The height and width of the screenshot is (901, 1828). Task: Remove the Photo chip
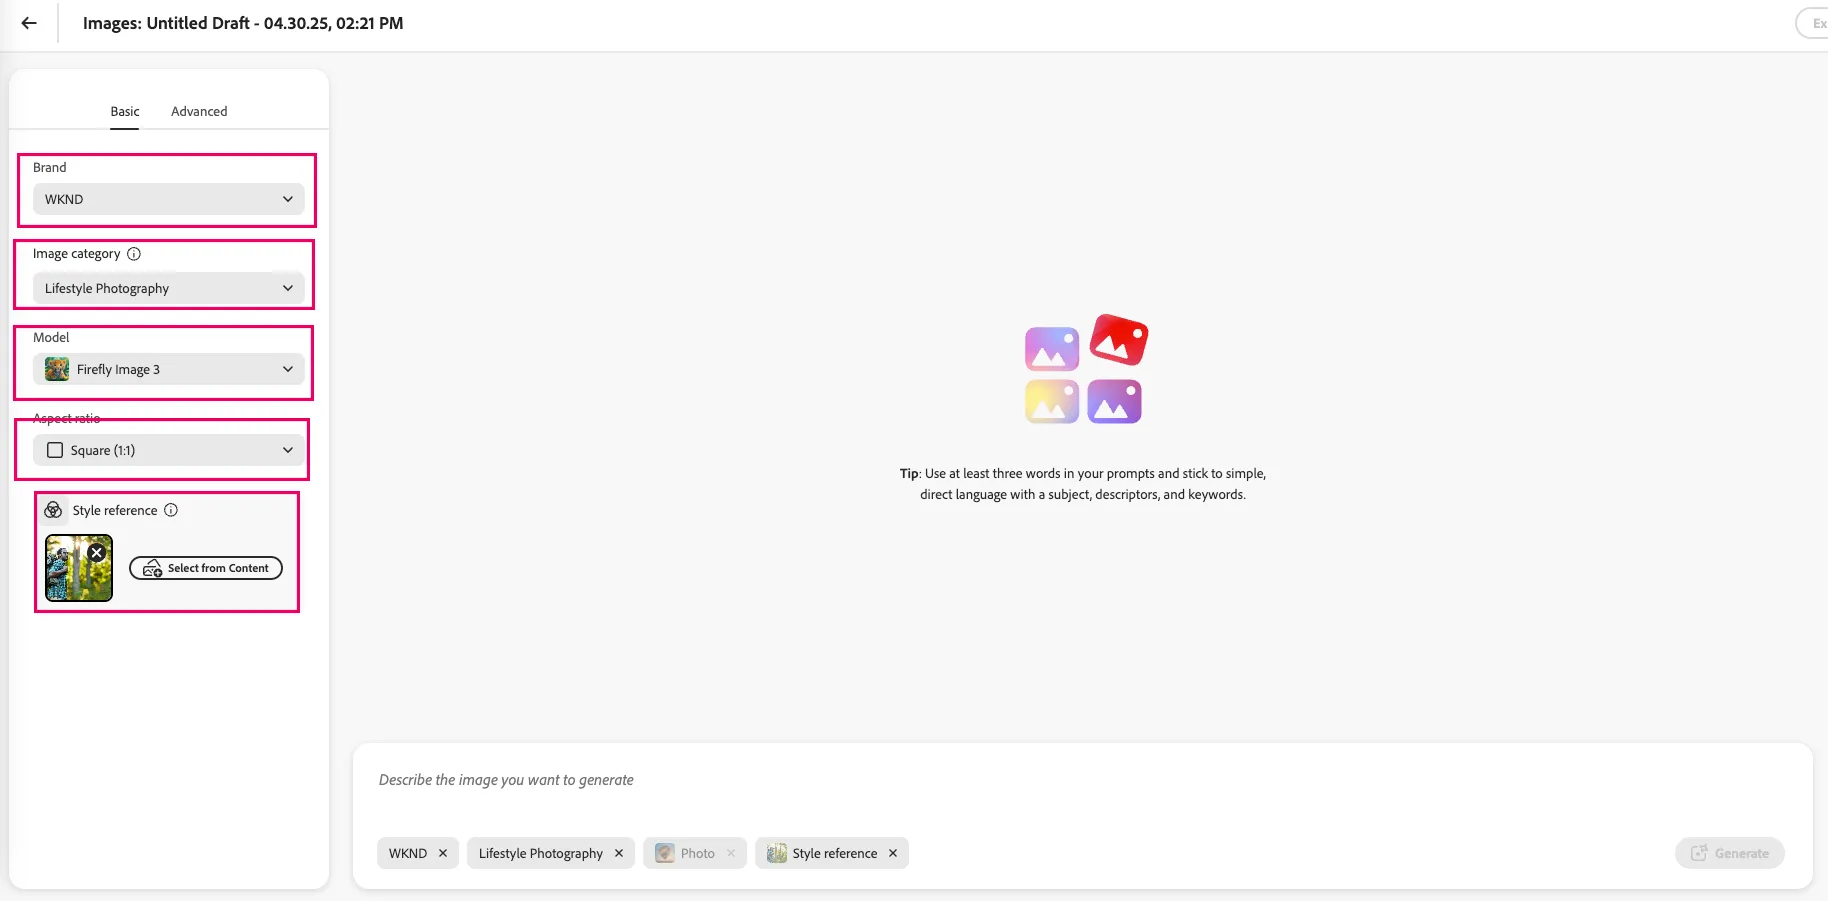point(731,853)
